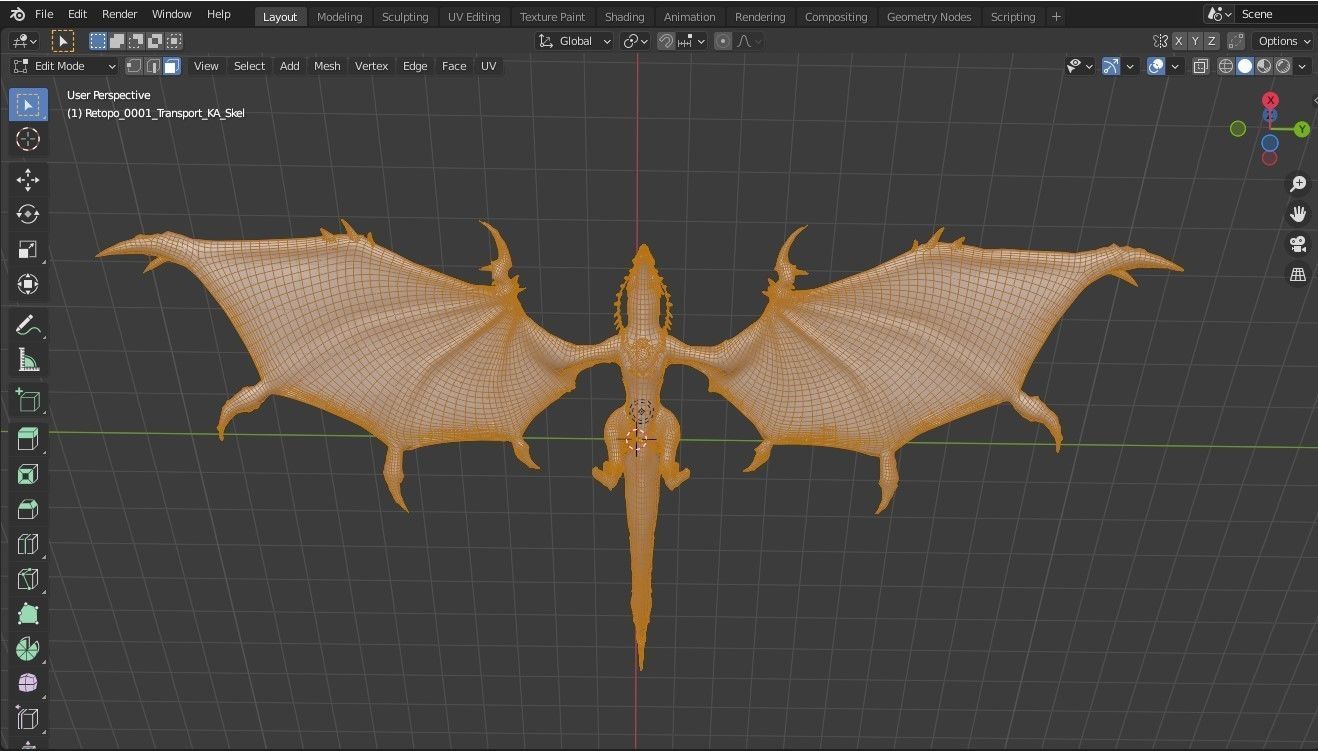Viewport: 1318px width, 751px height.
Task: Activate the Rotate tool
Action: 28,214
